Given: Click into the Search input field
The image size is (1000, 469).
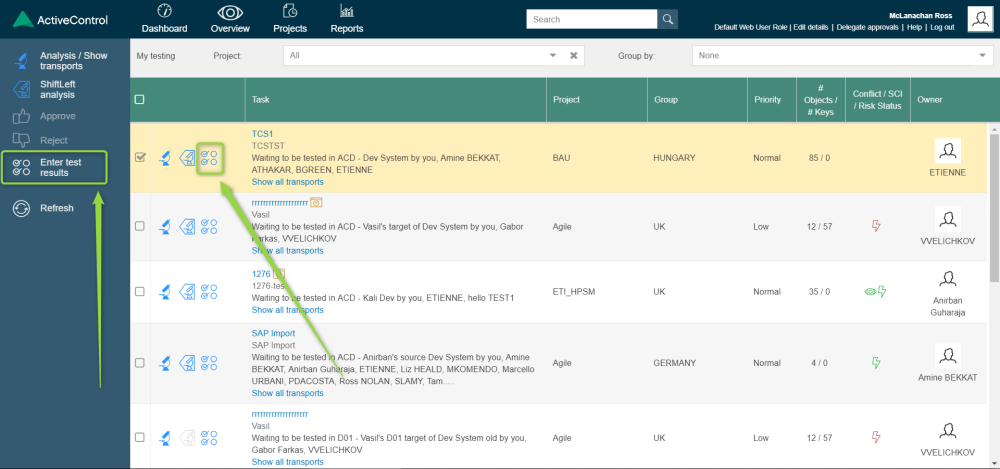Looking at the screenshot, I should pyautogui.click(x=591, y=19).
